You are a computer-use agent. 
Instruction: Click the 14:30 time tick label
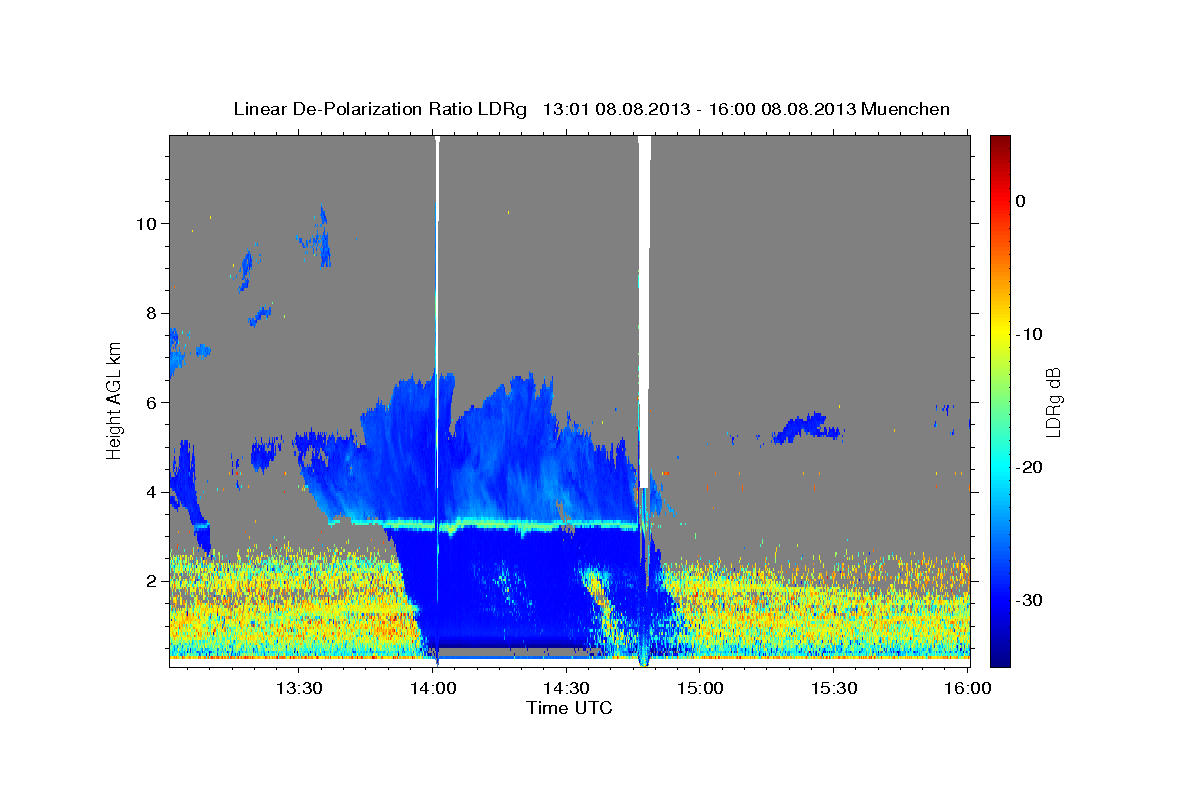tap(567, 688)
